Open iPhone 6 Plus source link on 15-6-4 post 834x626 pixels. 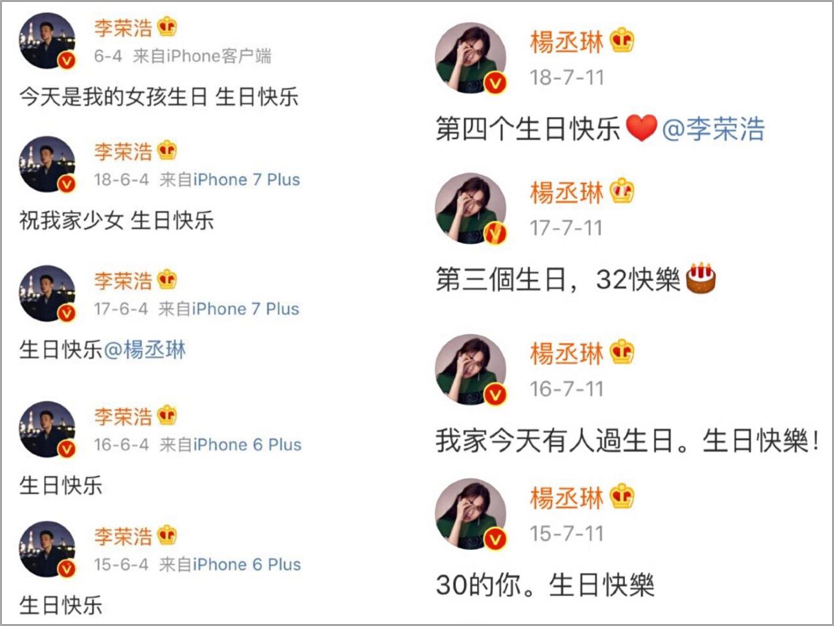(x=247, y=564)
